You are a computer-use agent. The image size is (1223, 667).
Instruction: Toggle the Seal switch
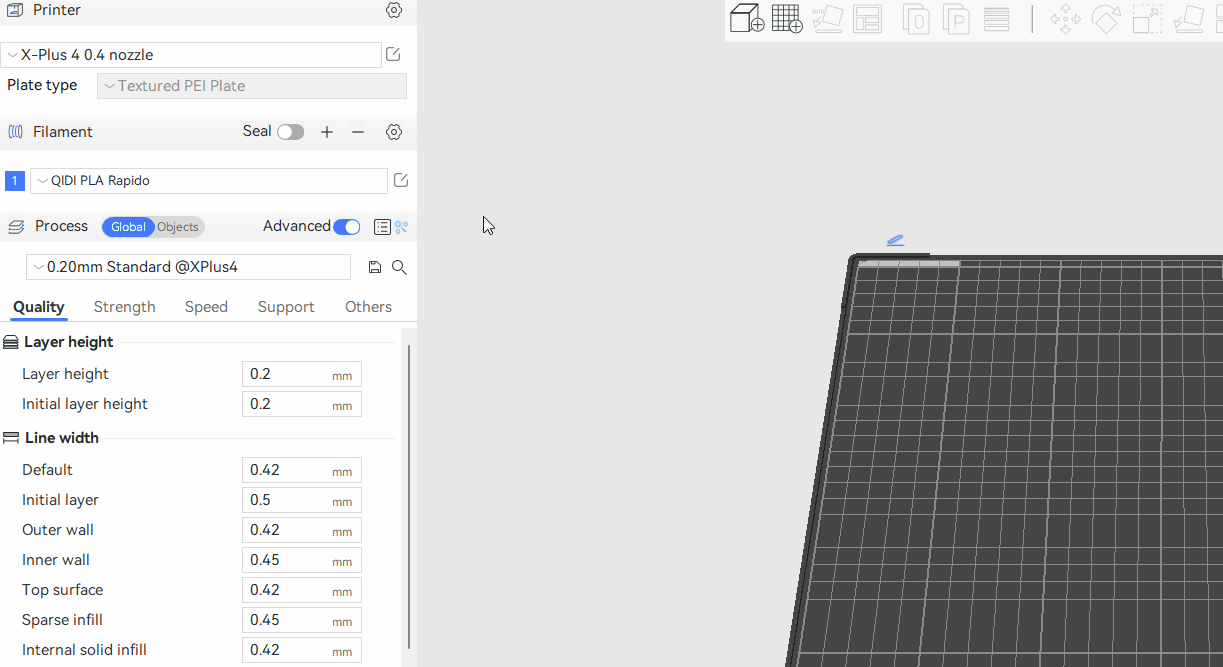click(290, 132)
